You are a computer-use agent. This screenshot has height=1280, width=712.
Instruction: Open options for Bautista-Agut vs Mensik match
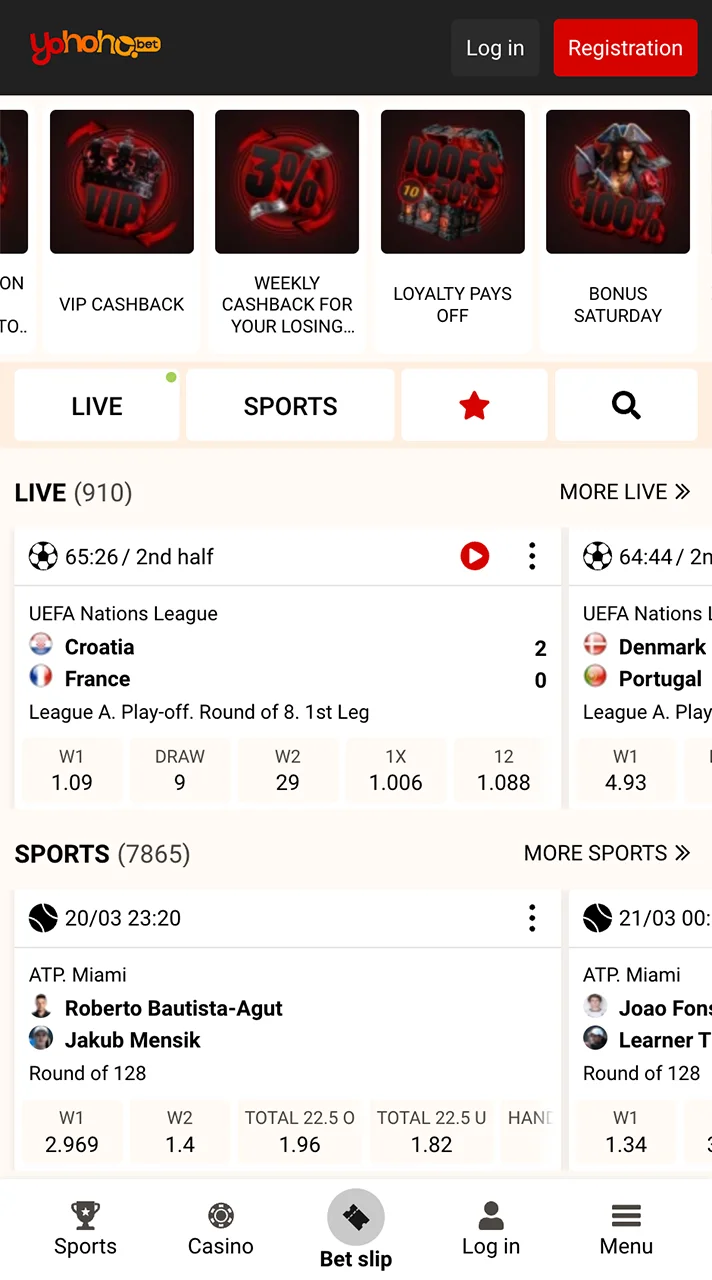pos(532,918)
